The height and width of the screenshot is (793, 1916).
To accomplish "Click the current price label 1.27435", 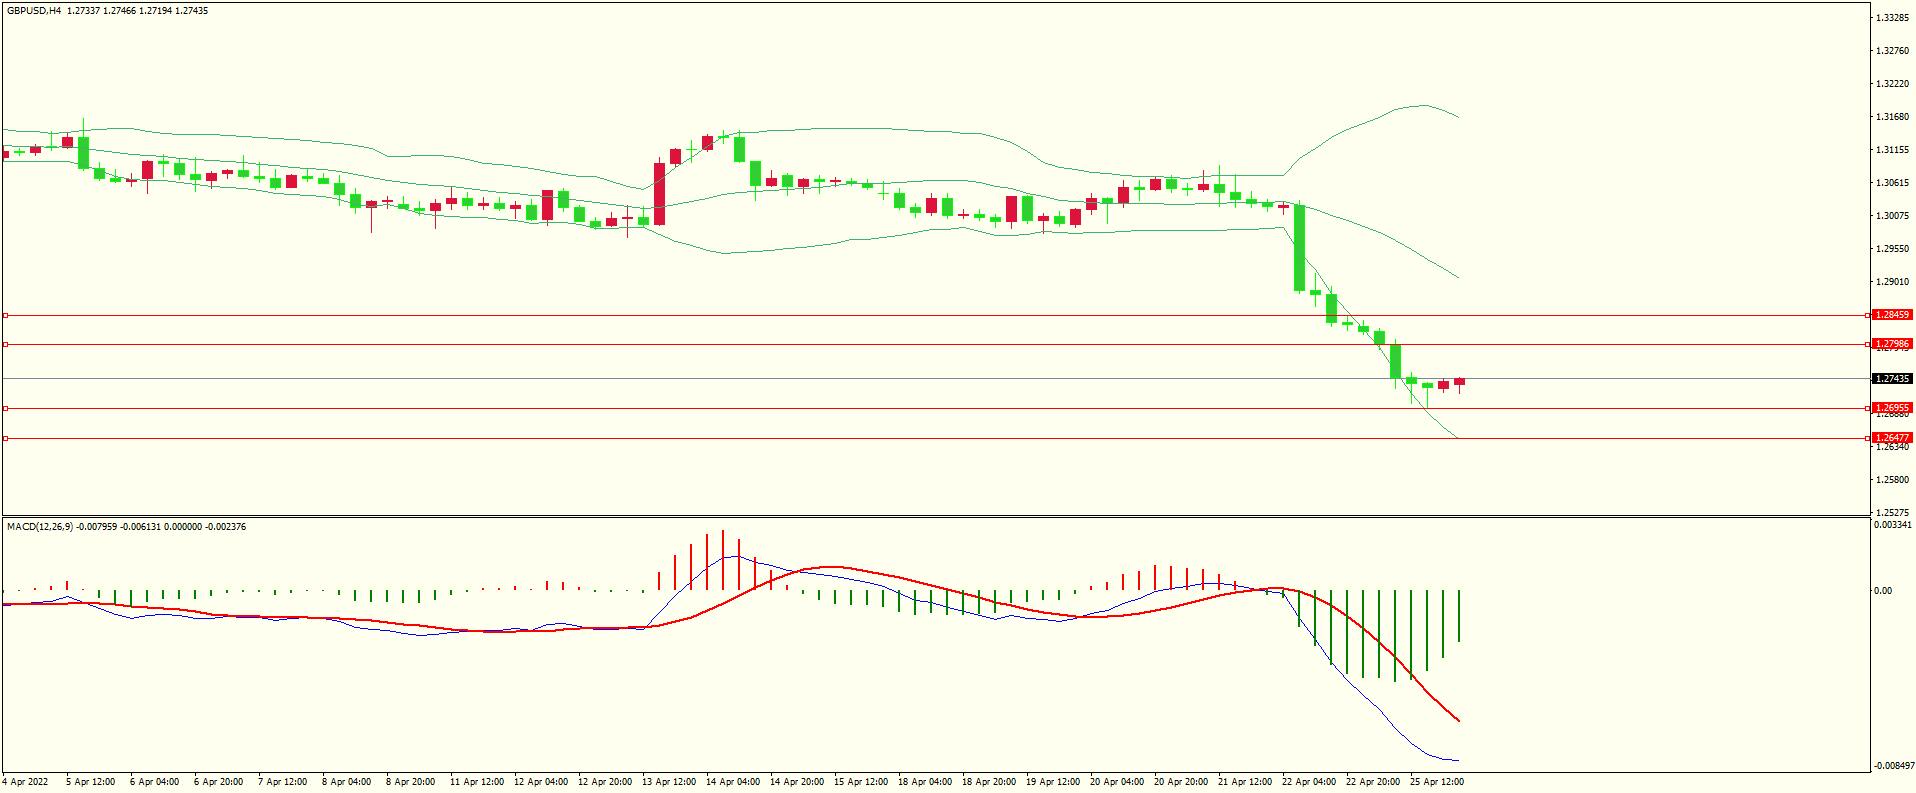I will click(x=1891, y=379).
